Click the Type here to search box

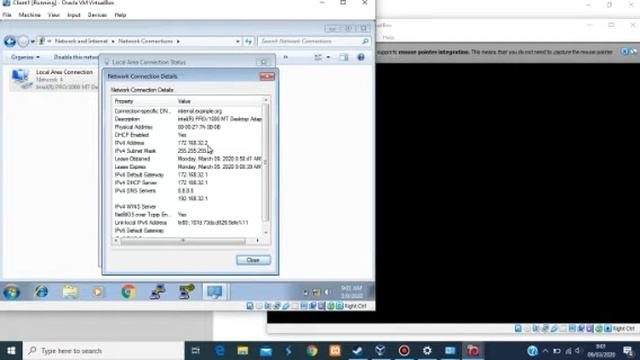point(104,351)
